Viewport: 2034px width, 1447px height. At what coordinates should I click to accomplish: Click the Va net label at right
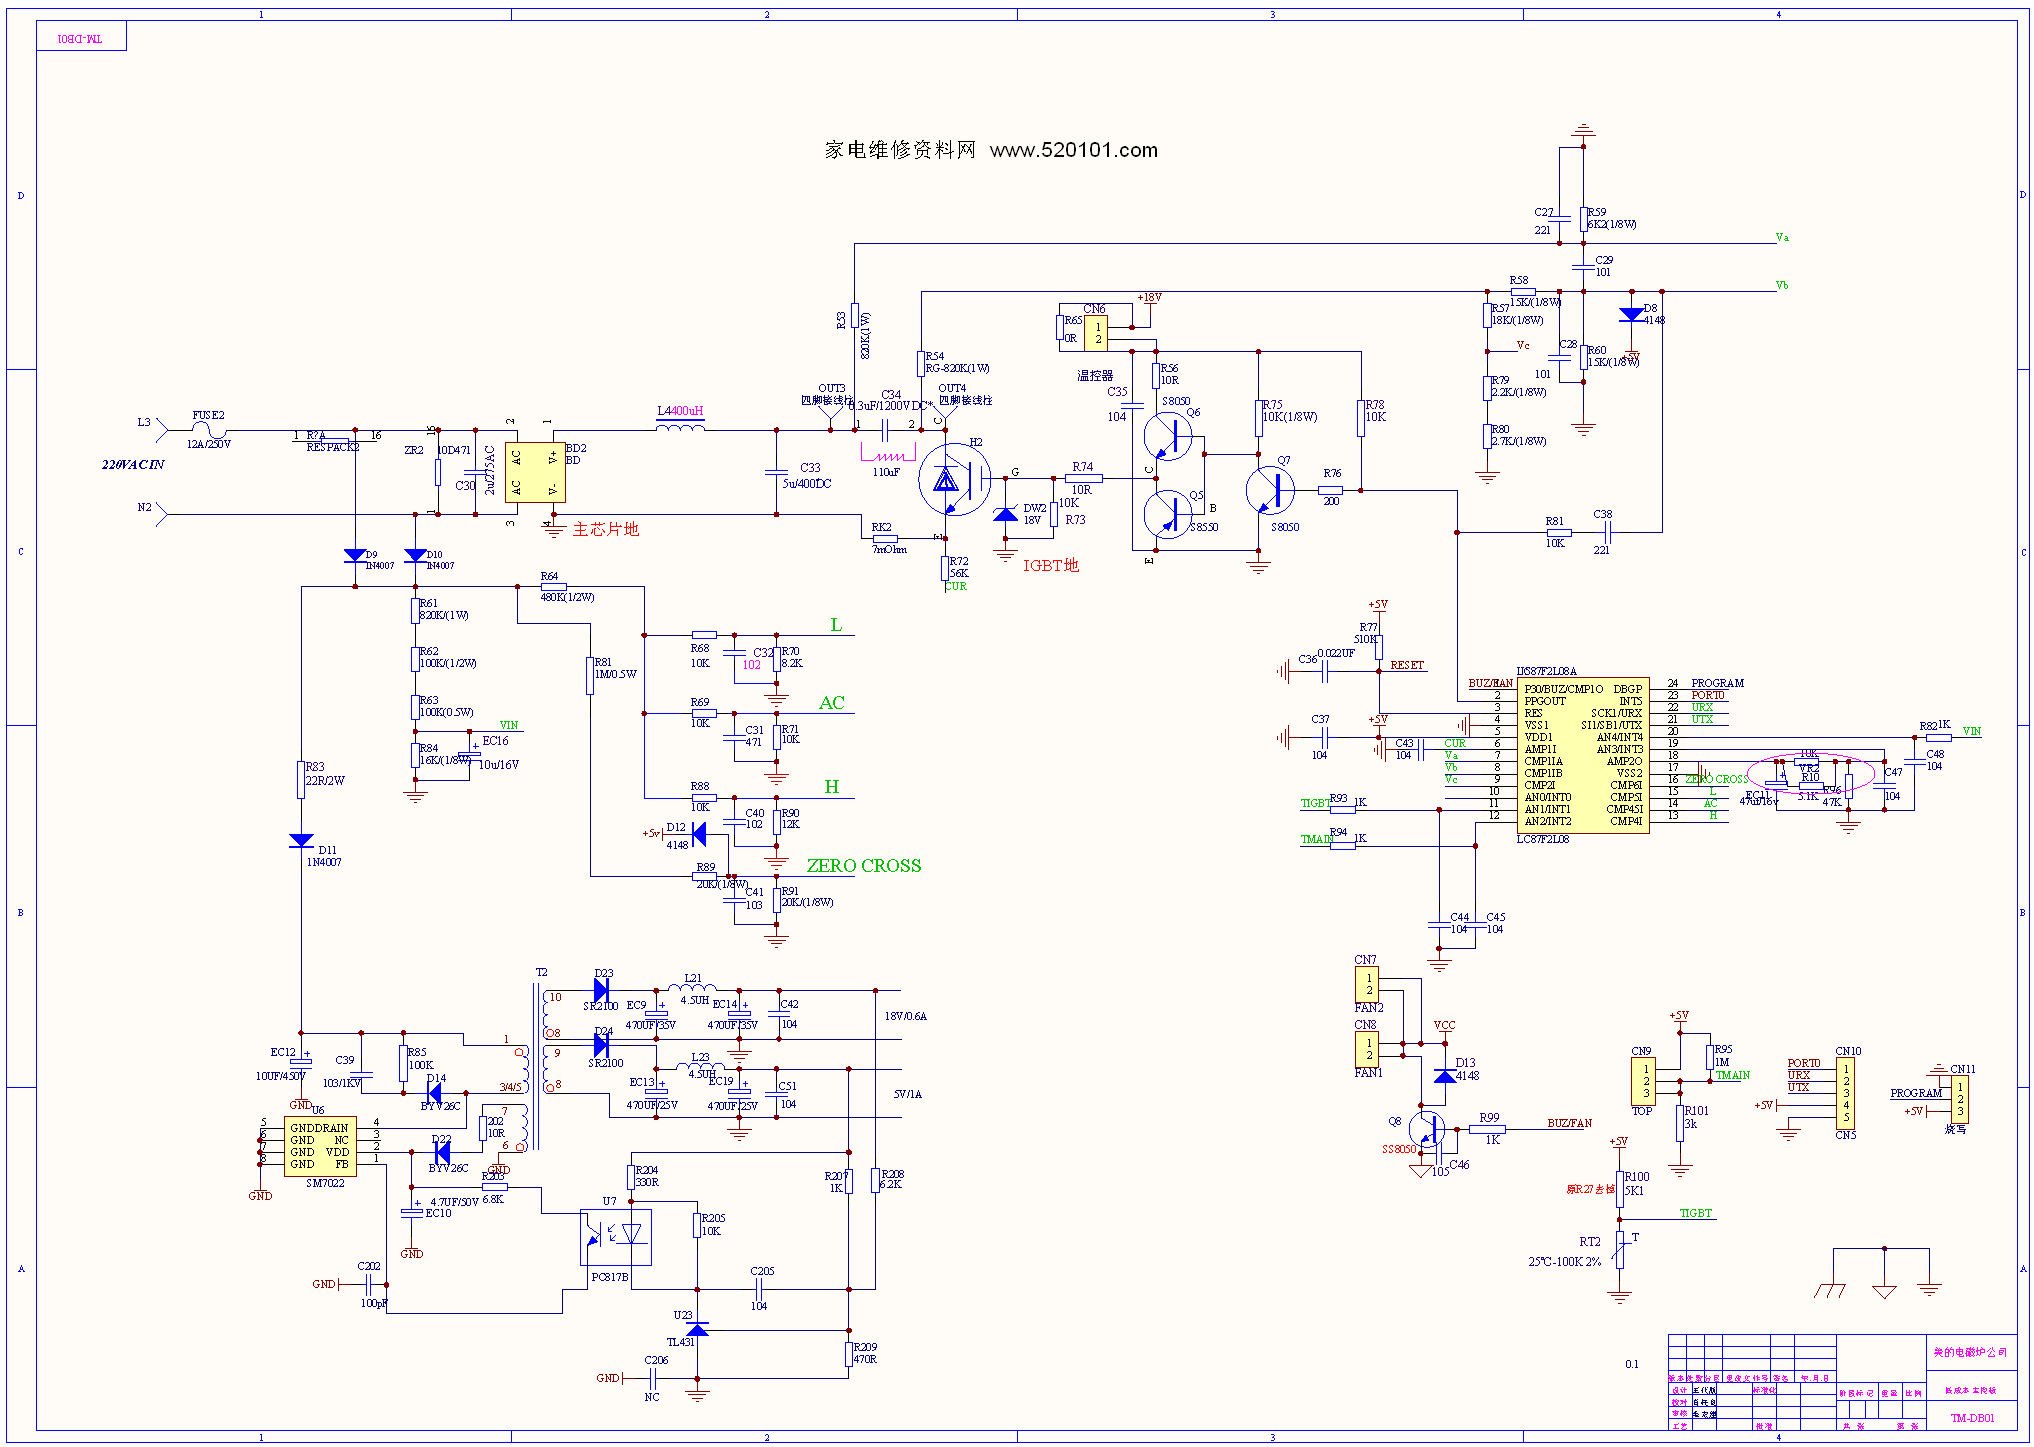click(x=1782, y=238)
